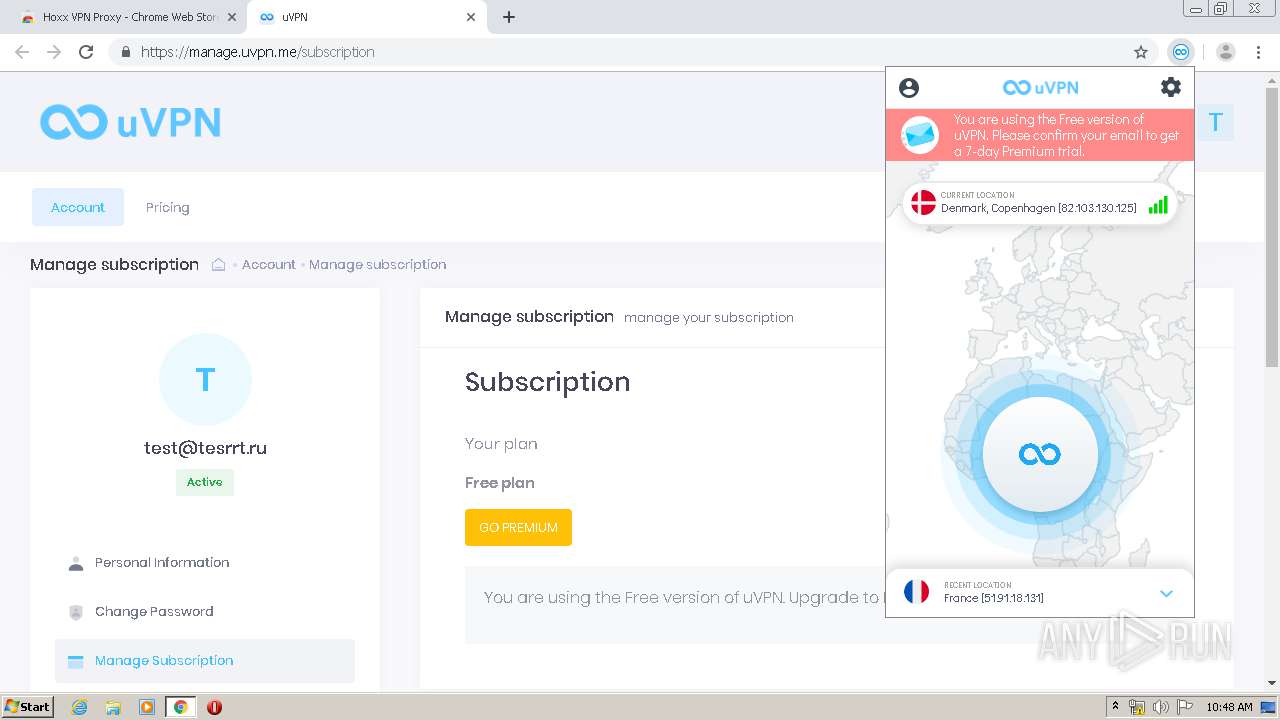The image size is (1280, 720).
Task: Reload the page
Action: [x=86, y=52]
